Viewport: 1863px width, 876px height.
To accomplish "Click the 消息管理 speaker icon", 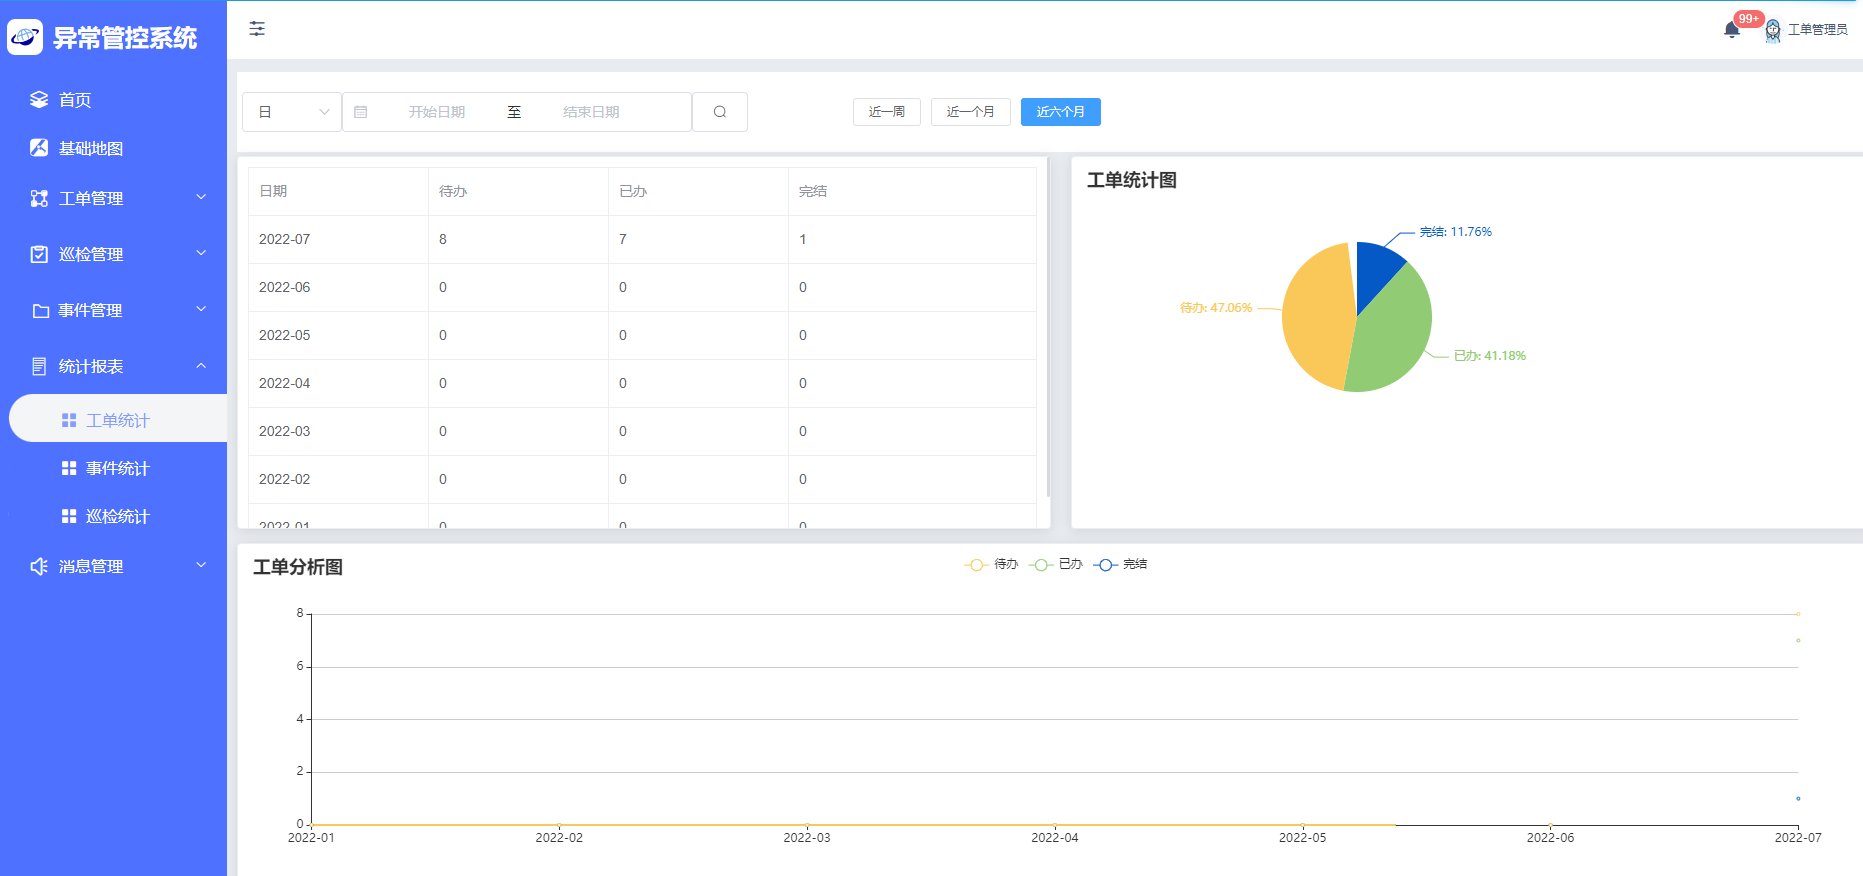I will [39, 566].
